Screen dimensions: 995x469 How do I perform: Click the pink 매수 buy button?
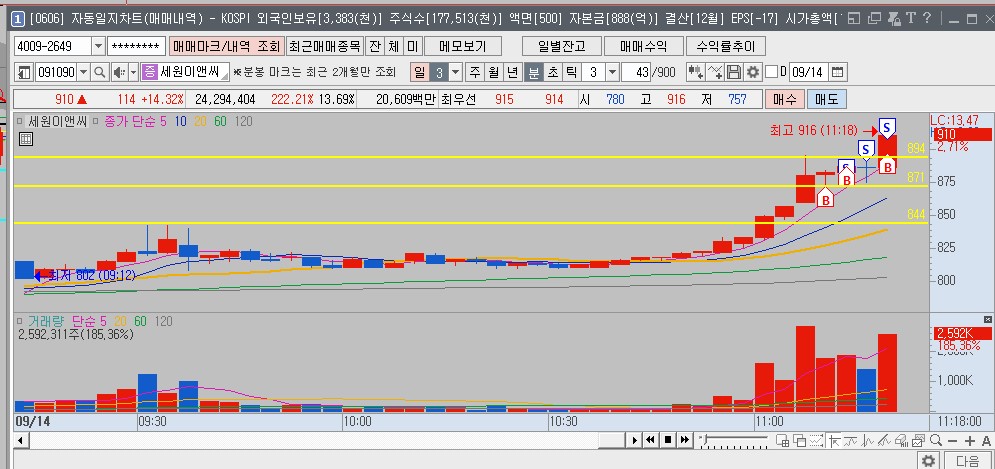pyautogui.click(x=786, y=100)
